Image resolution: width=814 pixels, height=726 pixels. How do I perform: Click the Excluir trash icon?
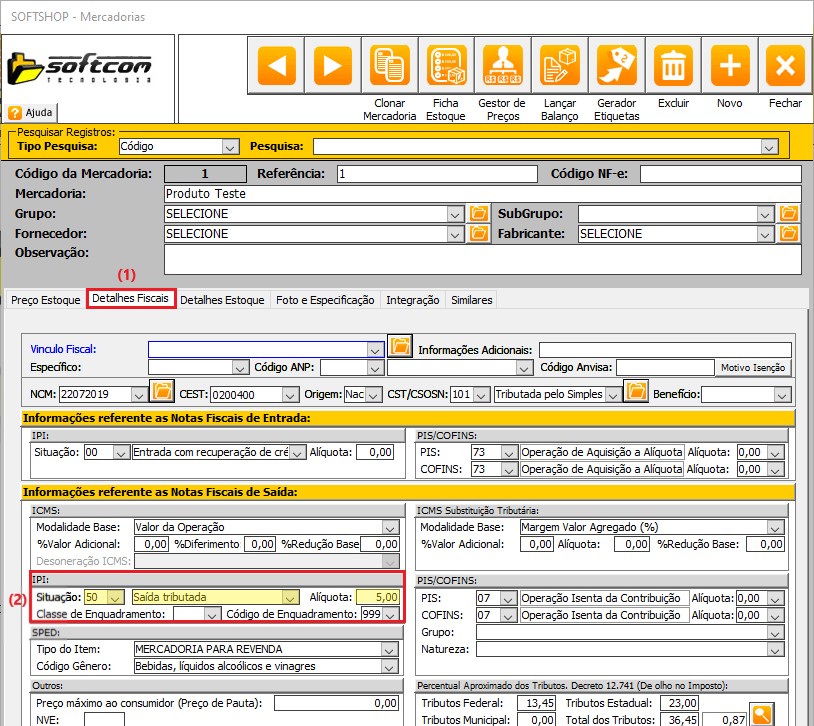tap(673, 66)
